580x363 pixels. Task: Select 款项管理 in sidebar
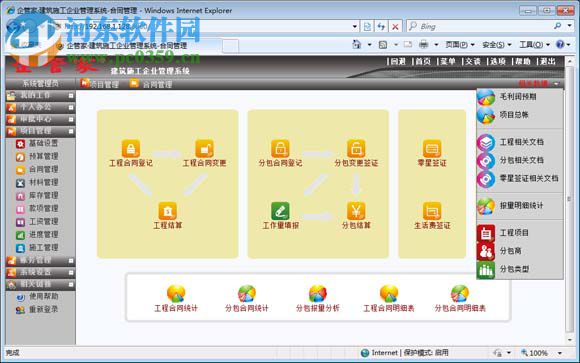point(43,209)
